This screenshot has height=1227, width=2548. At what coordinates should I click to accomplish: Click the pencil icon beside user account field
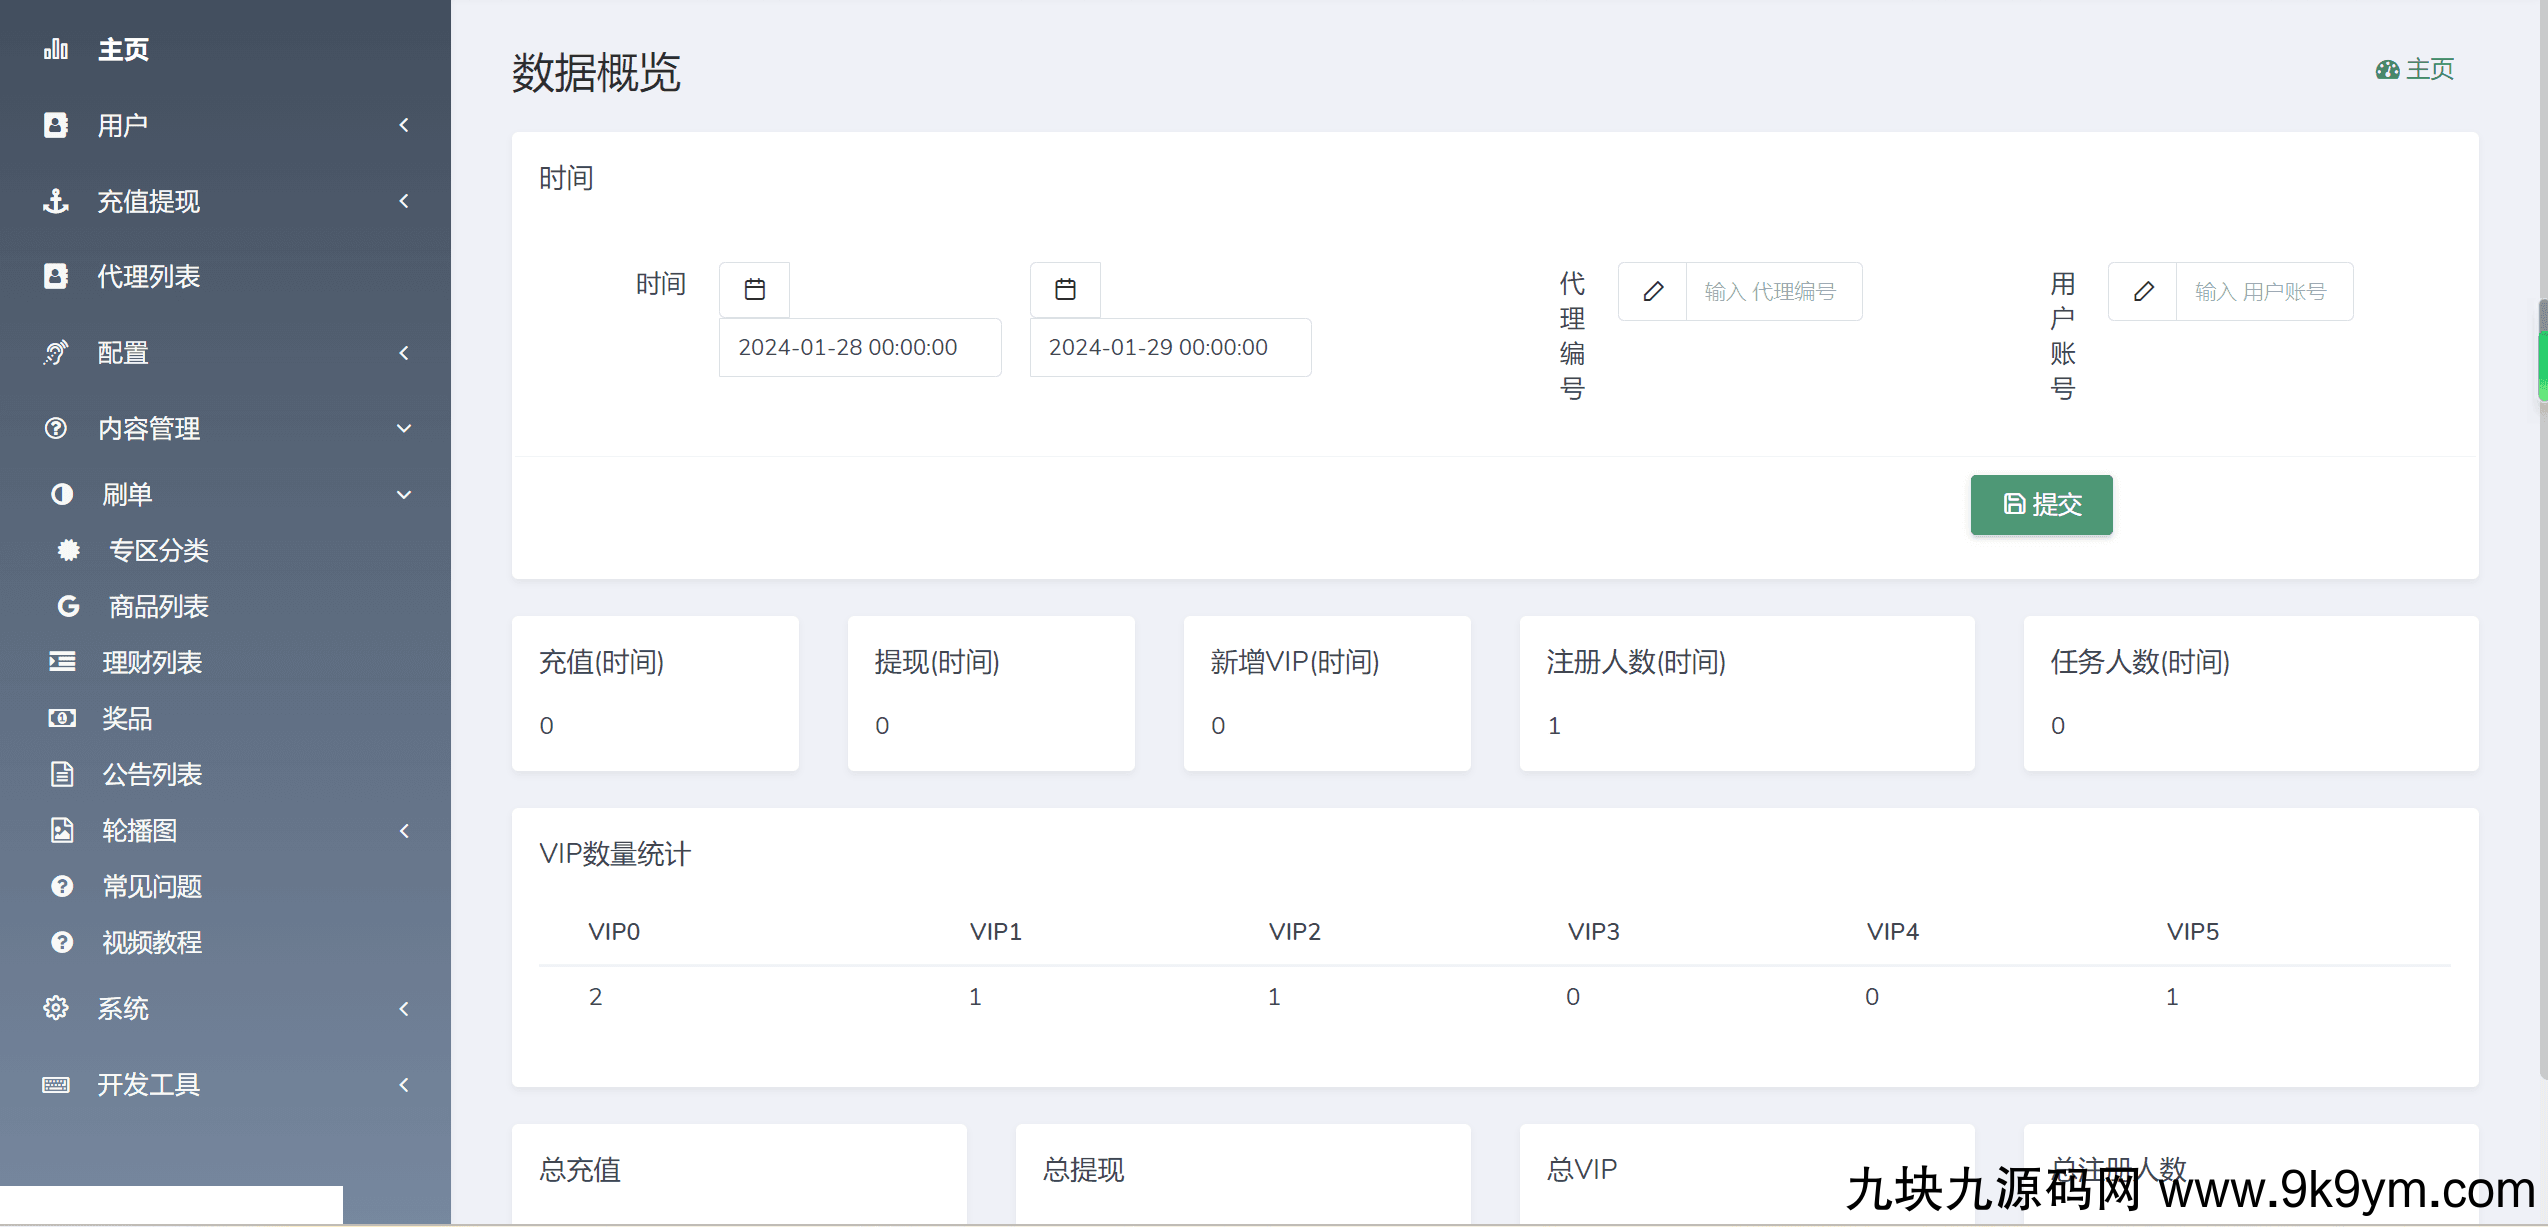pos(2143,291)
